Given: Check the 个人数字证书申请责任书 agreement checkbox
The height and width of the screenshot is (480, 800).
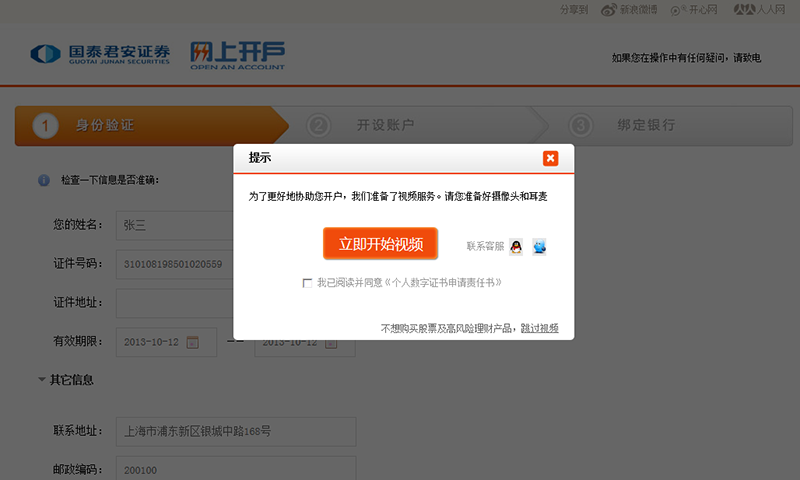Looking at the screenshot, I should click(307, 283).
